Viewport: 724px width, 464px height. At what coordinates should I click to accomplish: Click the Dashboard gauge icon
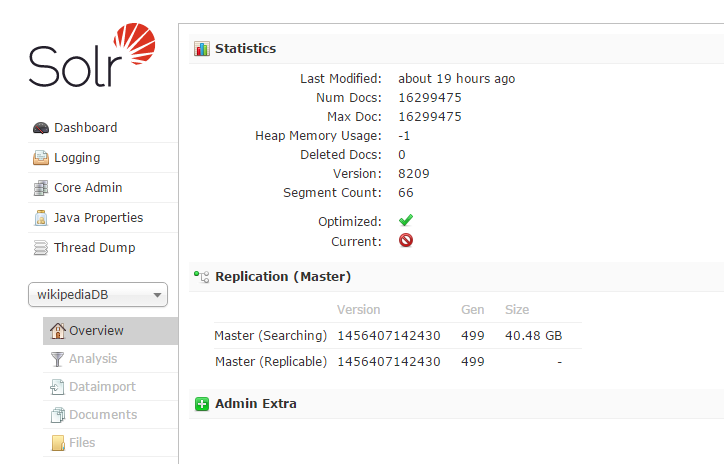click(x=41, y=128)
